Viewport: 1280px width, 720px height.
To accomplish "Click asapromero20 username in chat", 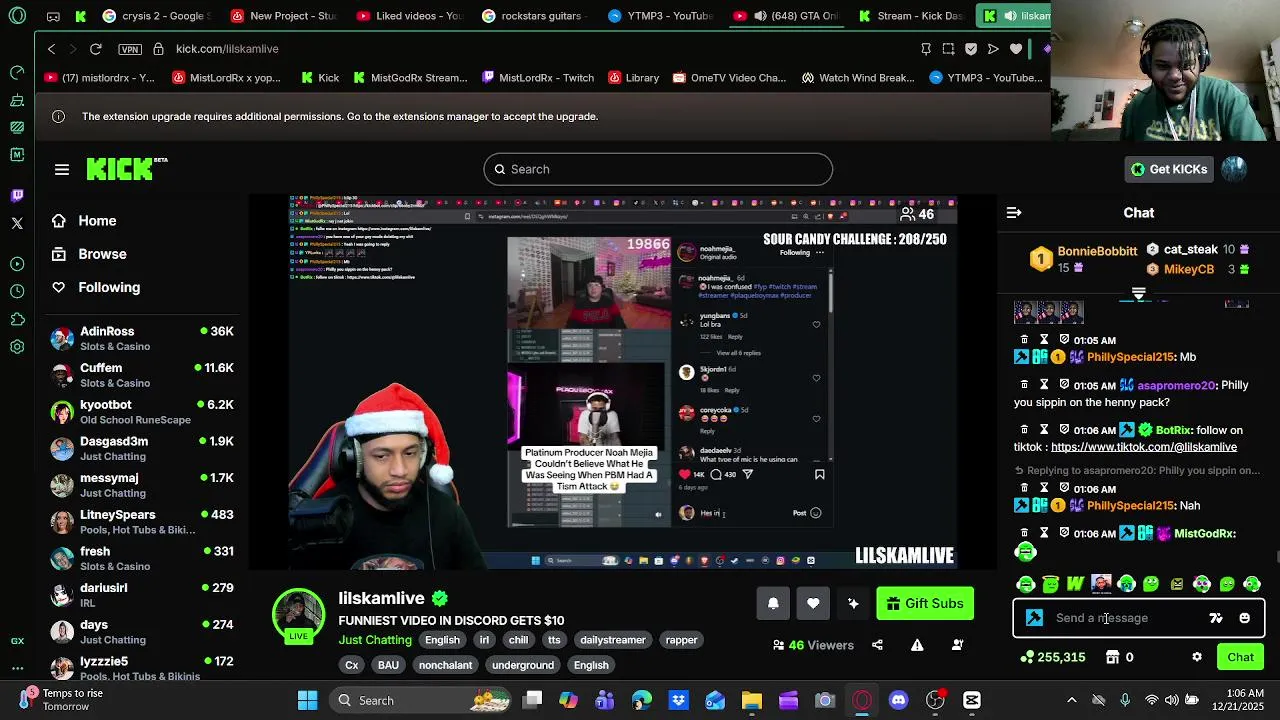I will [x=1176, y=385].
